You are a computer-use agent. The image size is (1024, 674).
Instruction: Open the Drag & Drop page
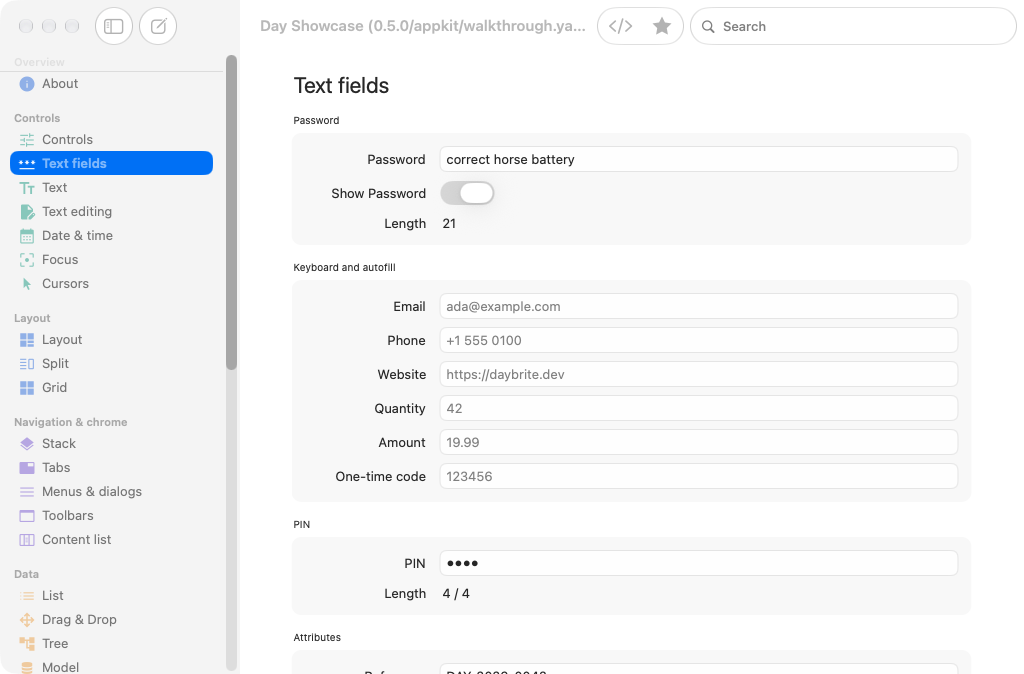click(112, 619)
